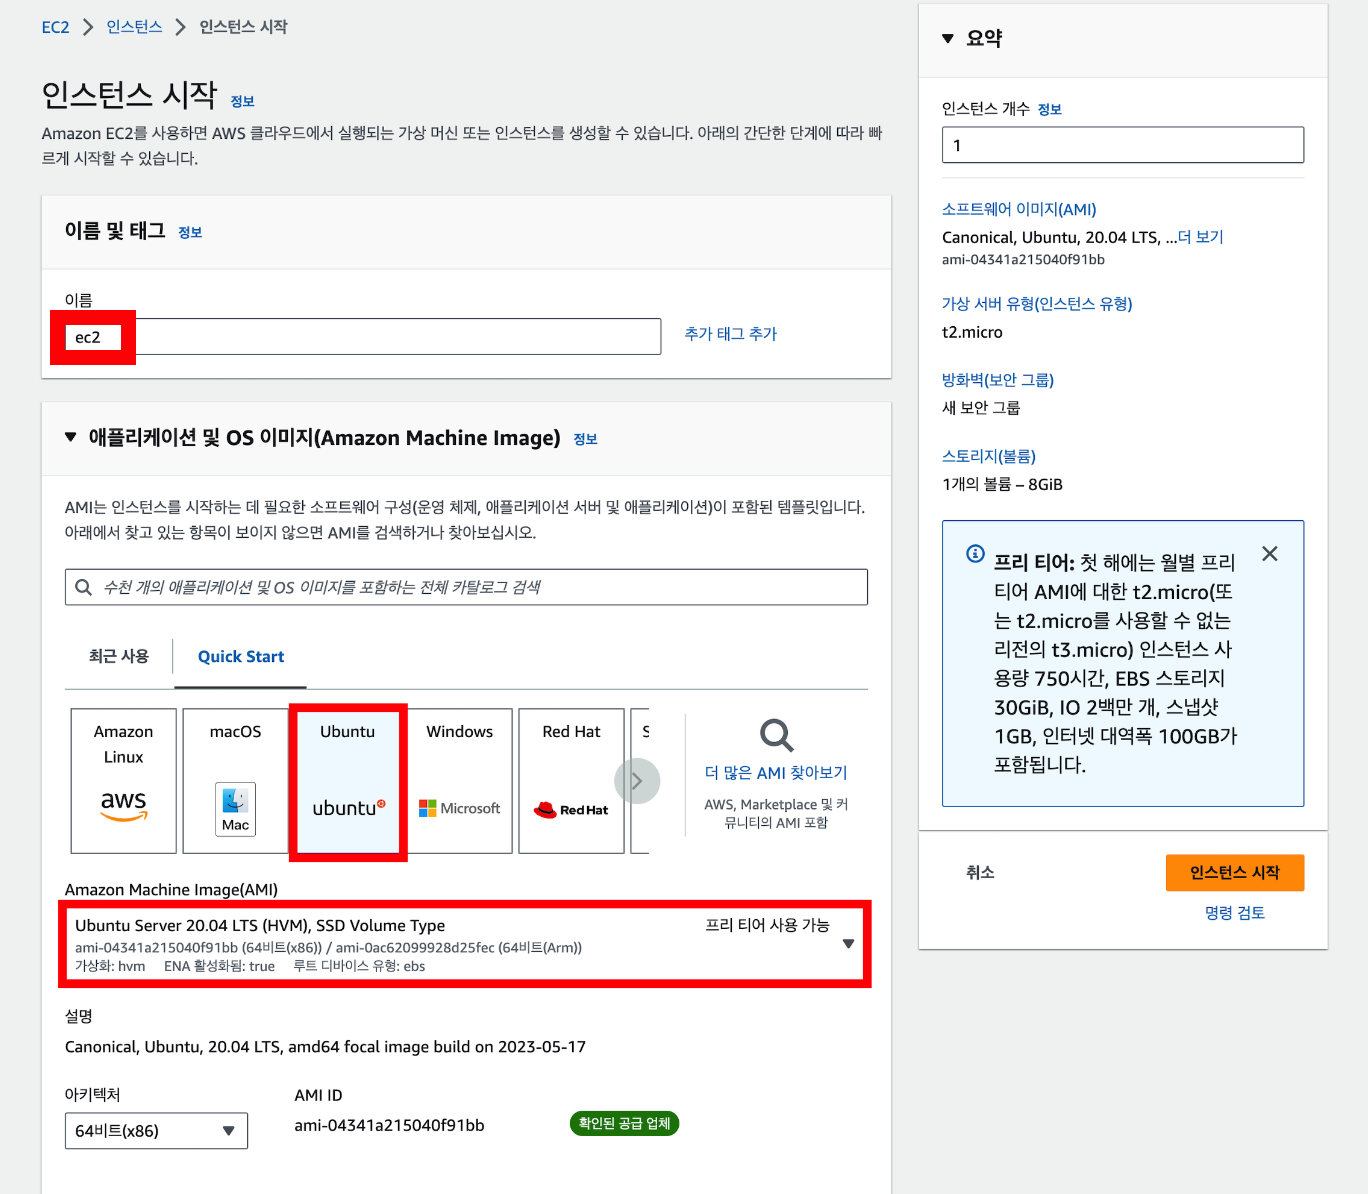Click the ubuntu logo in the Ubuntu card
The width and height of the screenshot is (1368, 1194).
[348, 808]
